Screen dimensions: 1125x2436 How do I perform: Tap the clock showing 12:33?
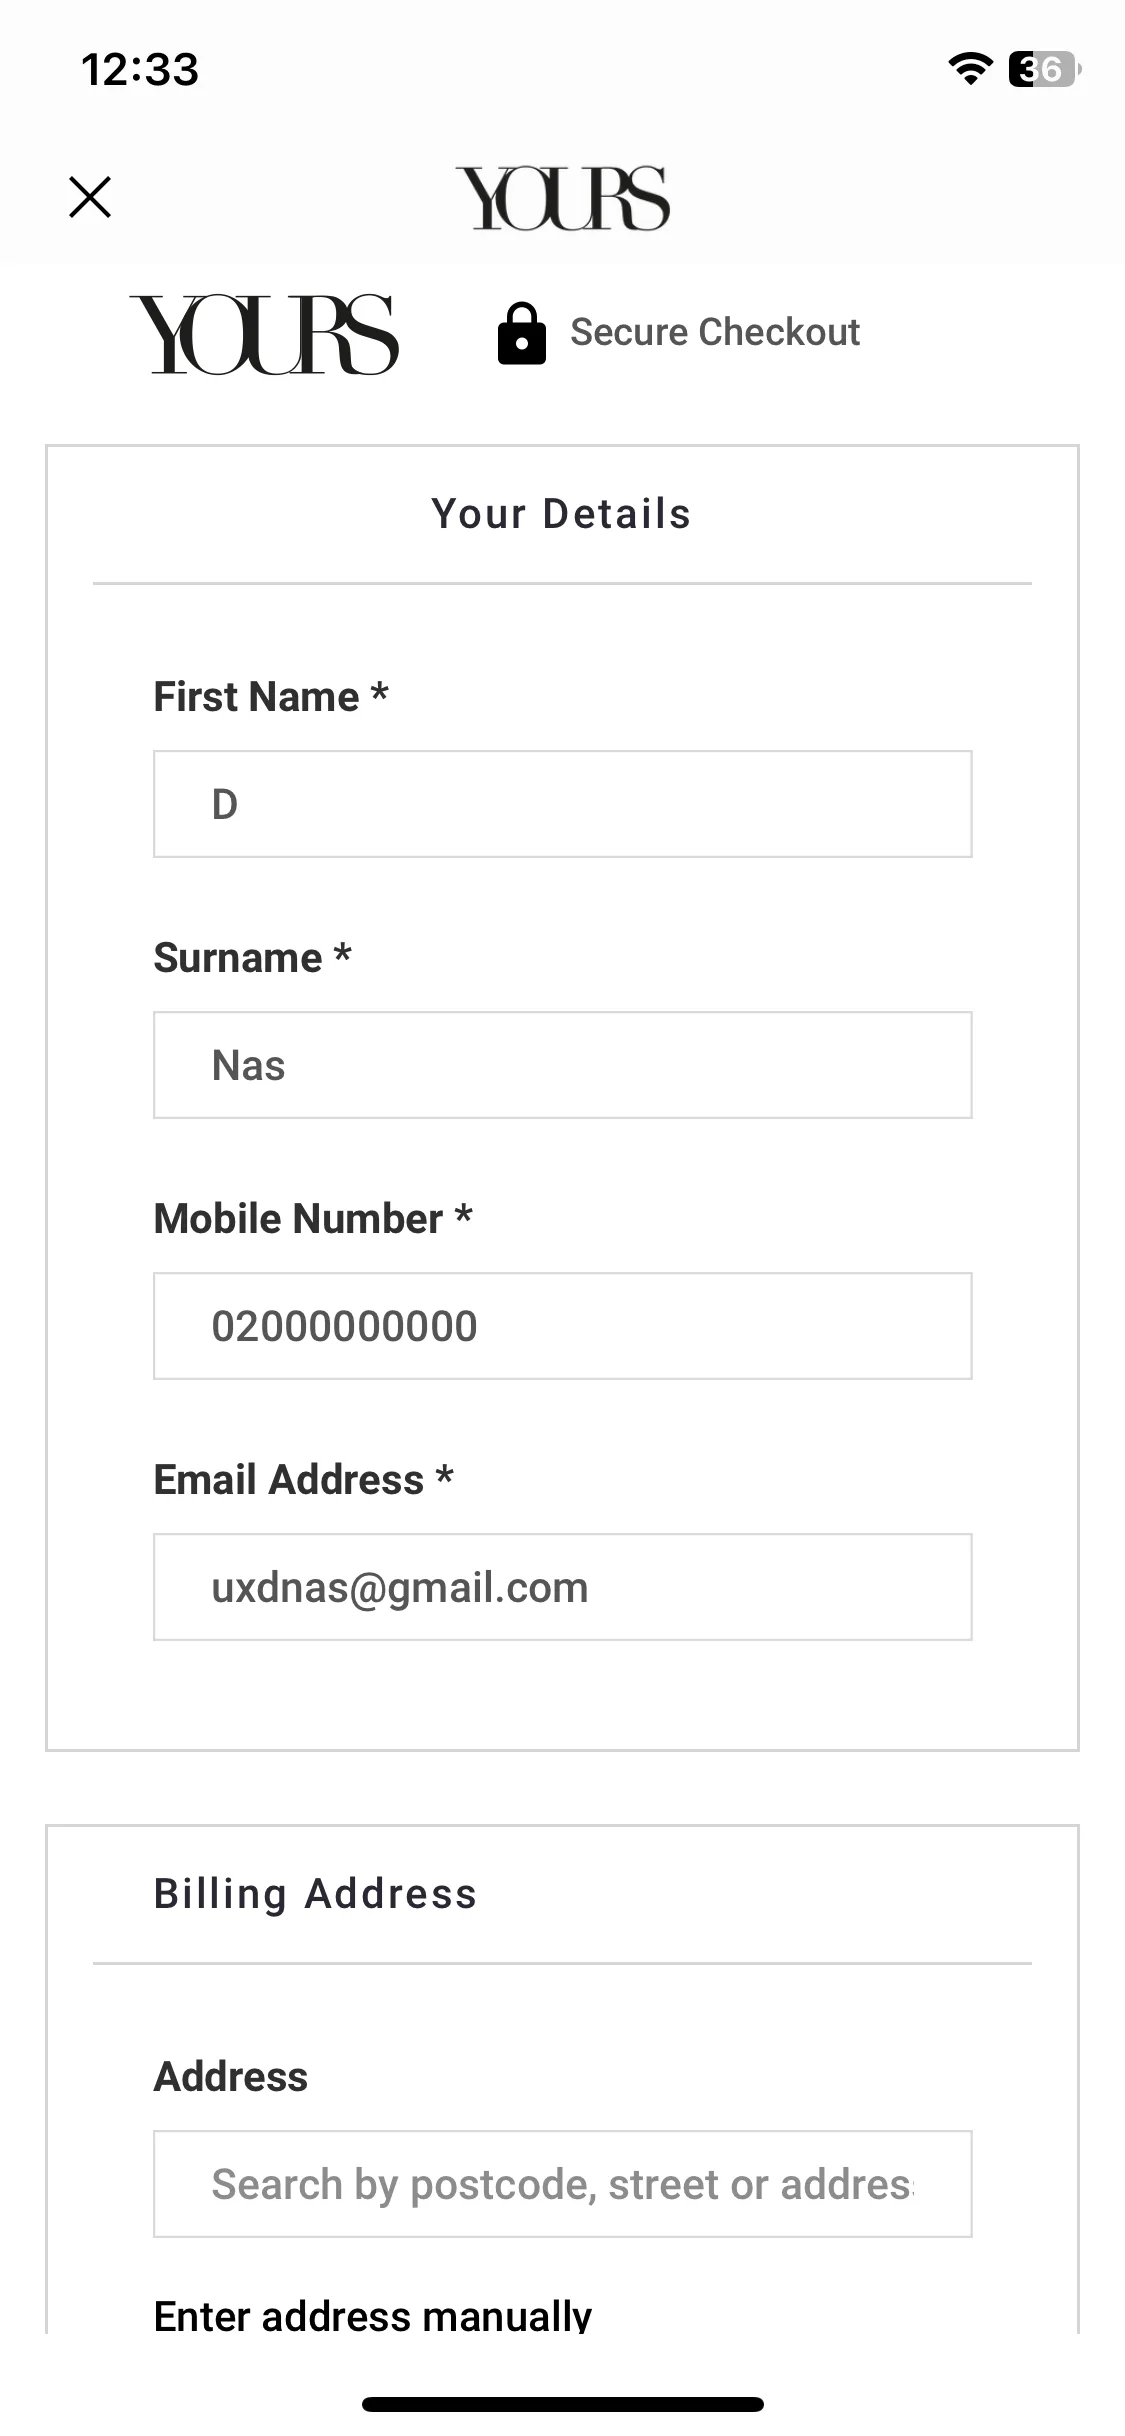click(x=140, y=70)
